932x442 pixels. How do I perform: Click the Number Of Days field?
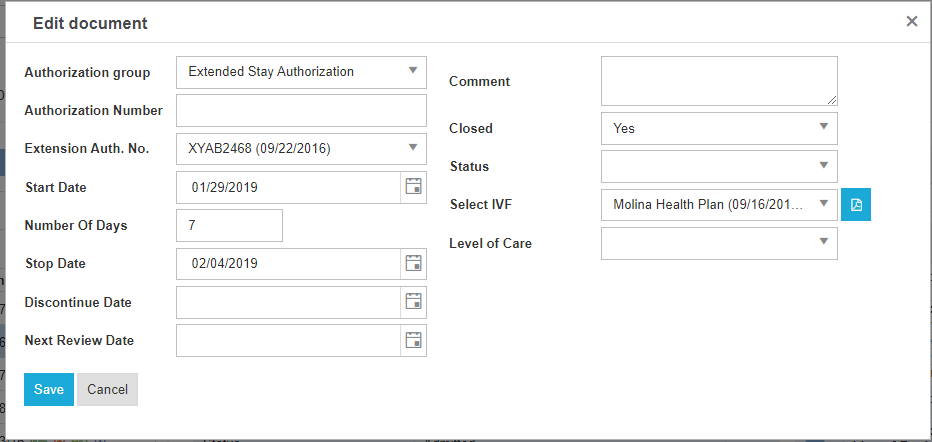[x=229, y=226]
